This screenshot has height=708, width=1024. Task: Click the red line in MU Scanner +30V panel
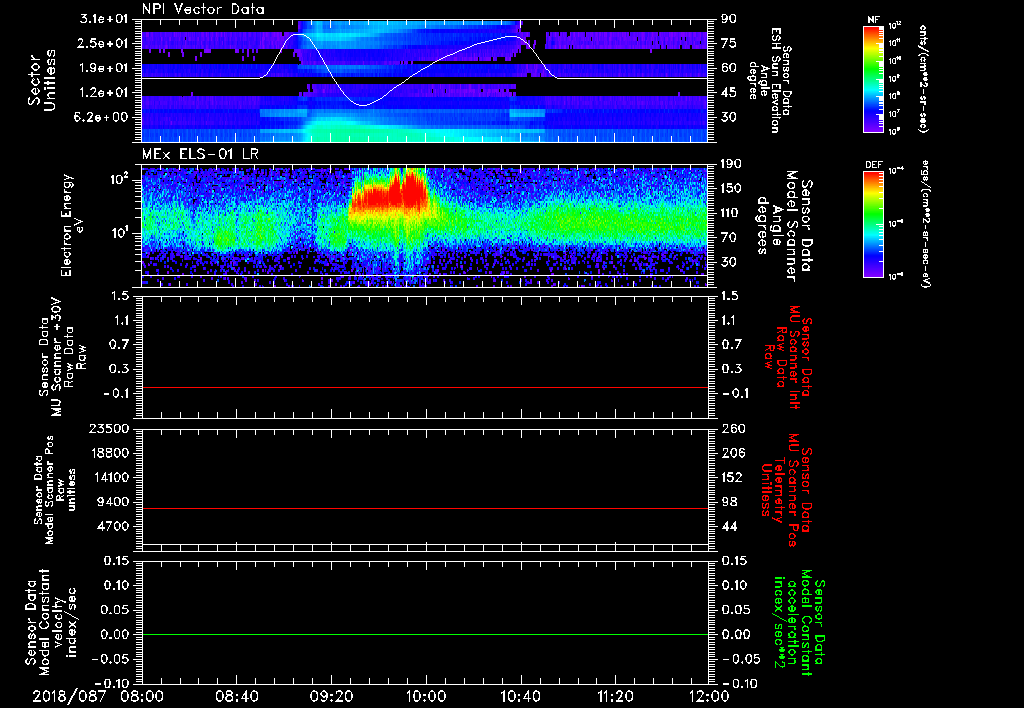[424, 388]
